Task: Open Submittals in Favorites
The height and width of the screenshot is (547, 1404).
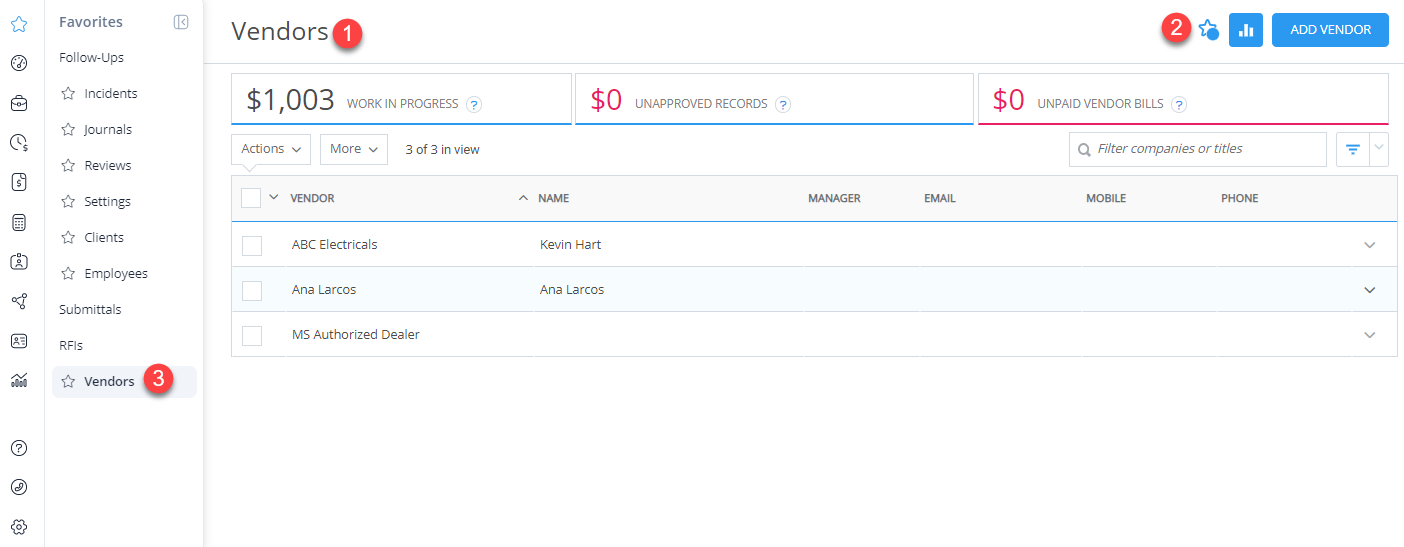Action: (x=90, y=310)
